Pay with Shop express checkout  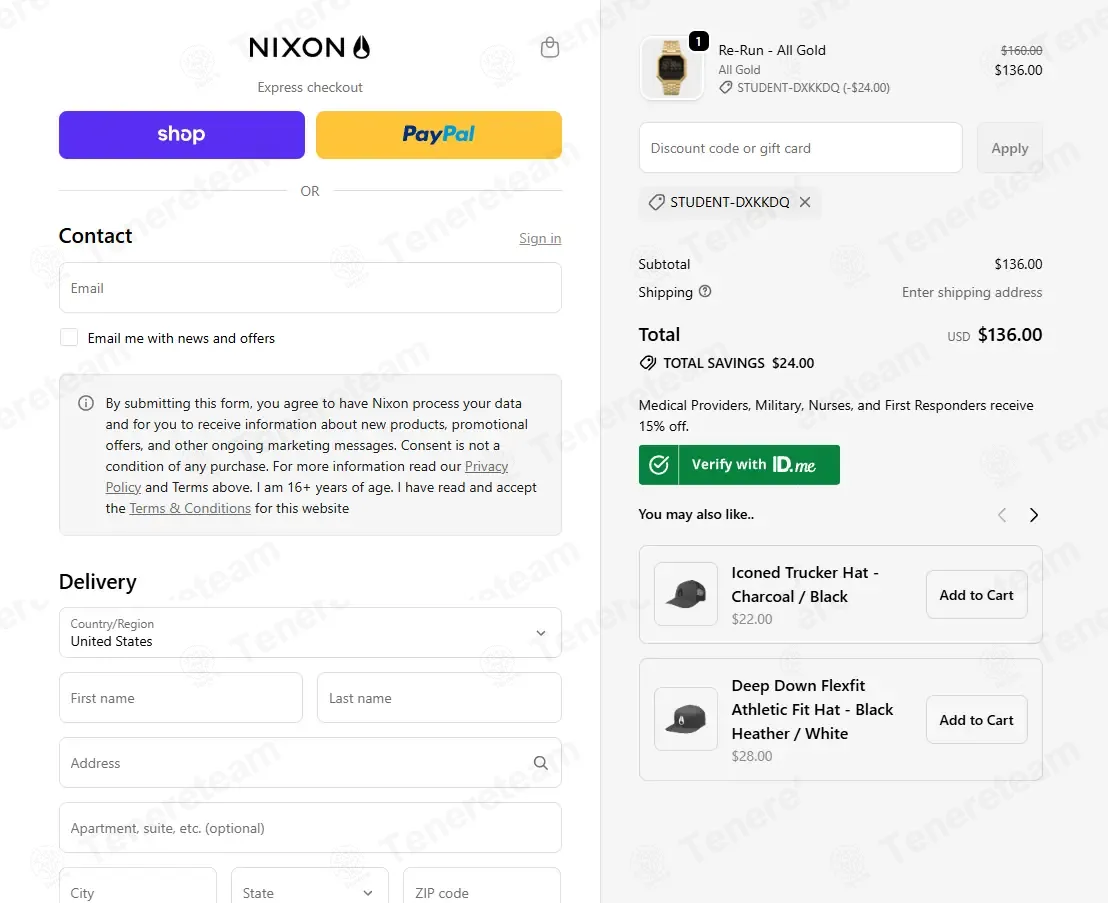pyautogui.click(x=182, y=135)
